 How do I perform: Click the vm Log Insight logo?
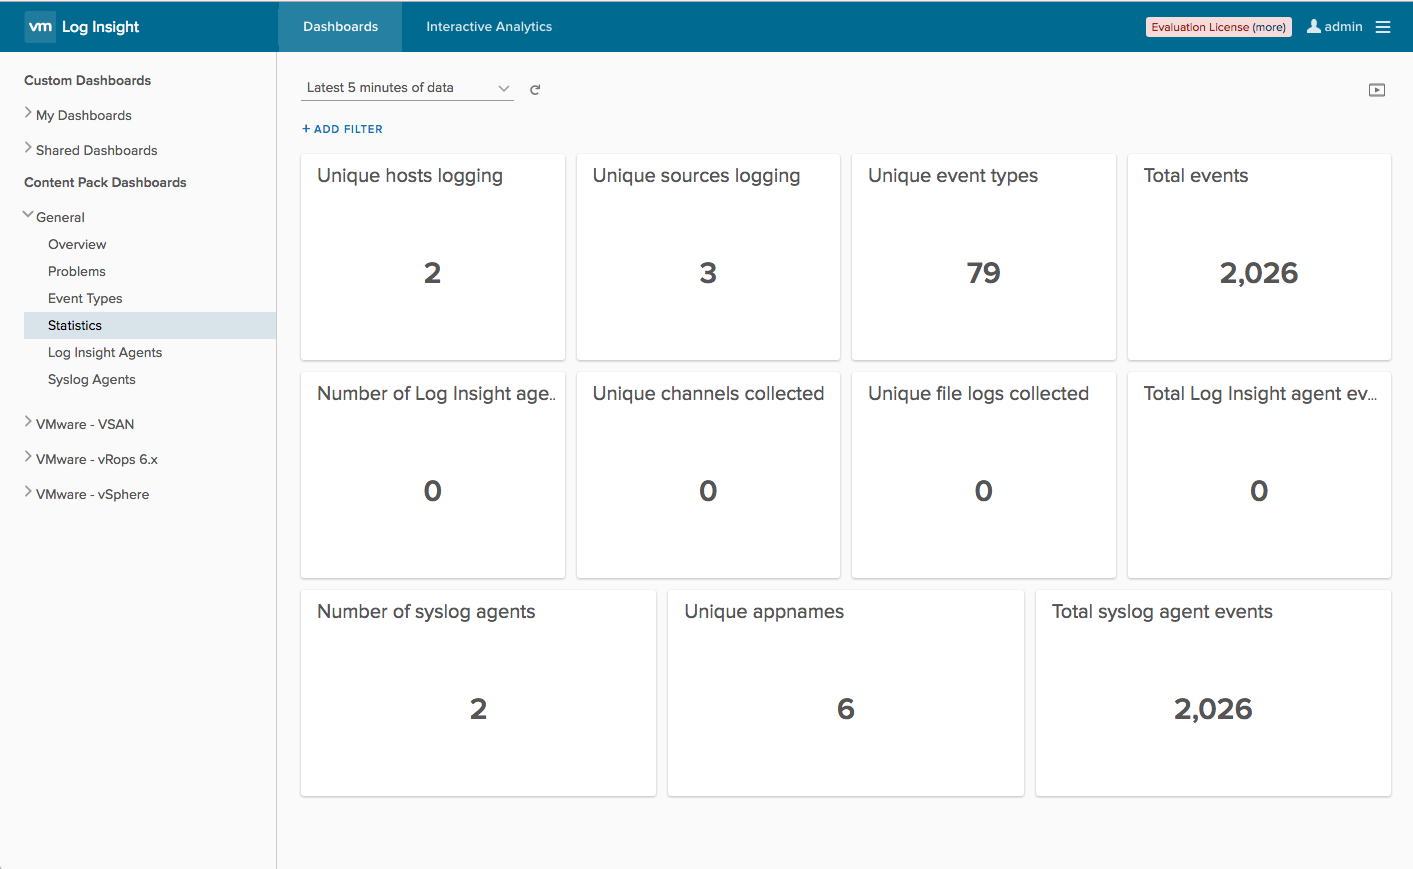(83, 27)
